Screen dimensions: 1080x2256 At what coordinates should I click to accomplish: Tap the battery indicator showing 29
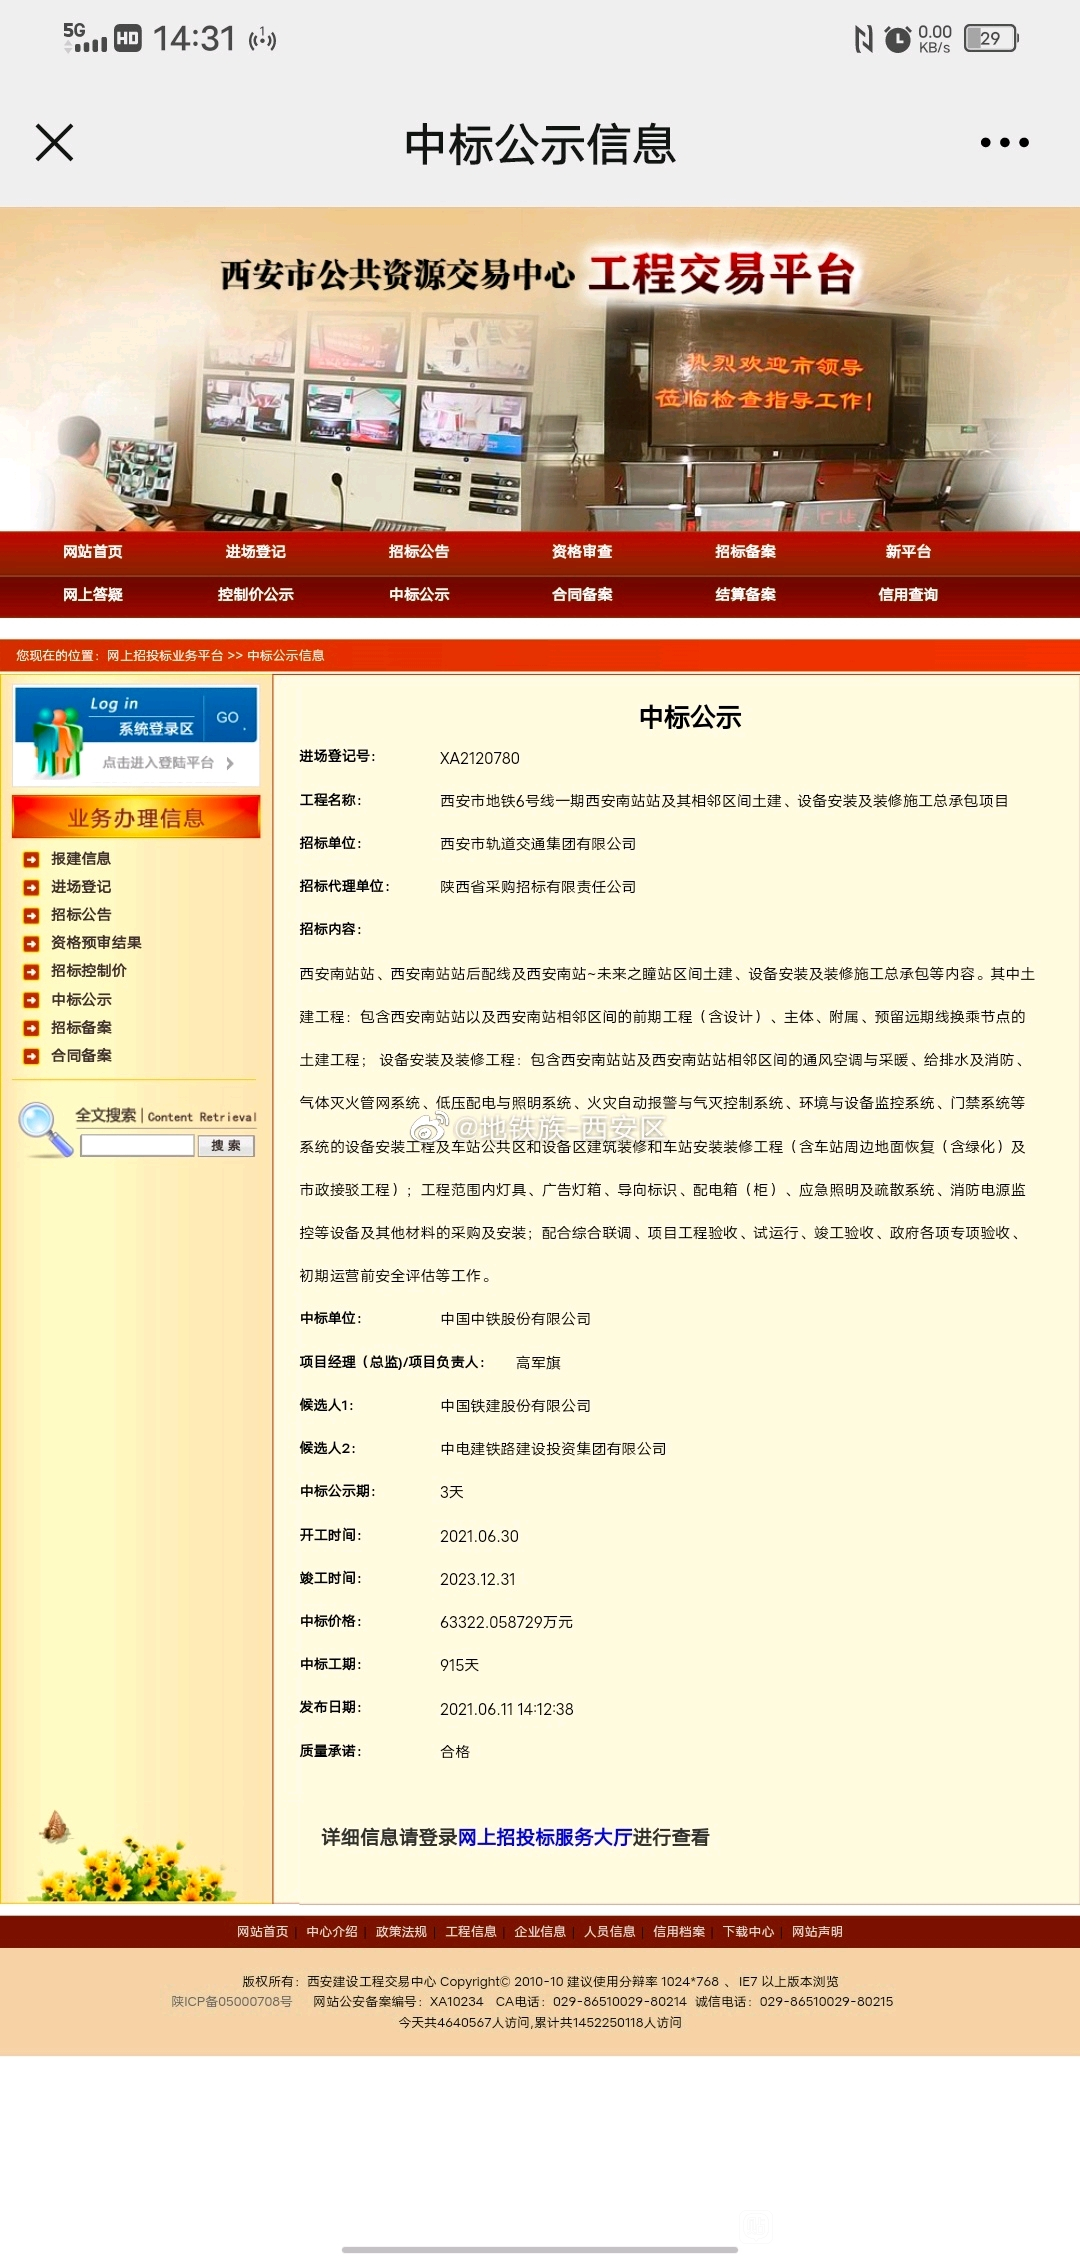[x=991, y=38]
